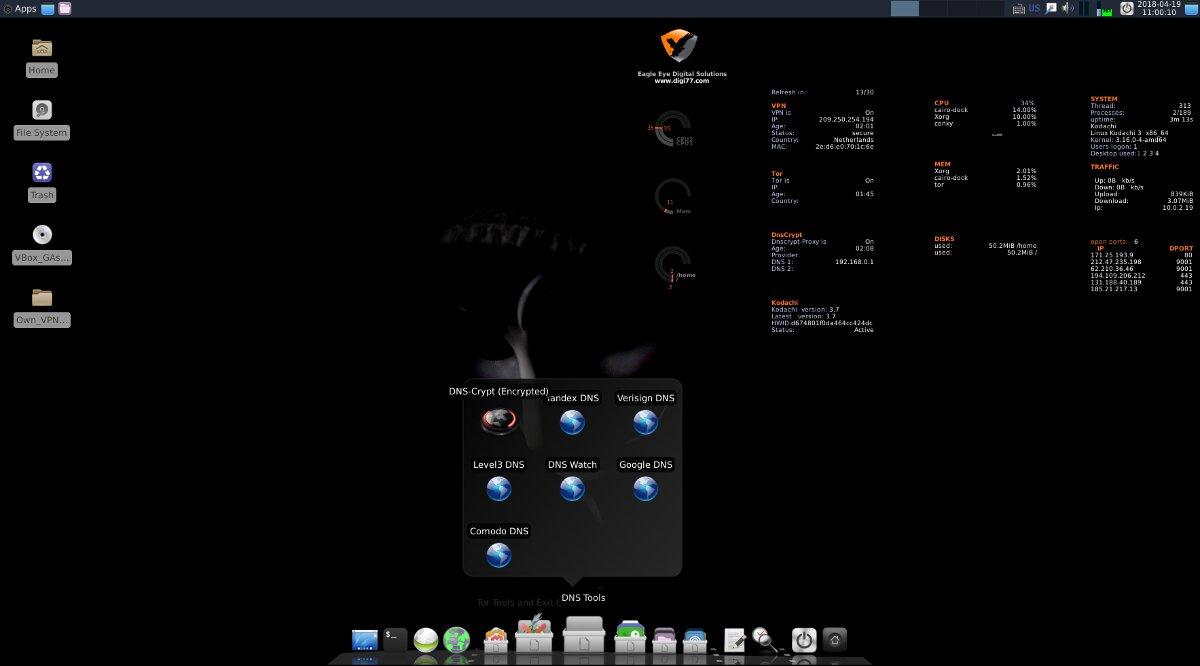
Task: Toggle the speaker volume in the system tray
Action: click(1066, 8)
